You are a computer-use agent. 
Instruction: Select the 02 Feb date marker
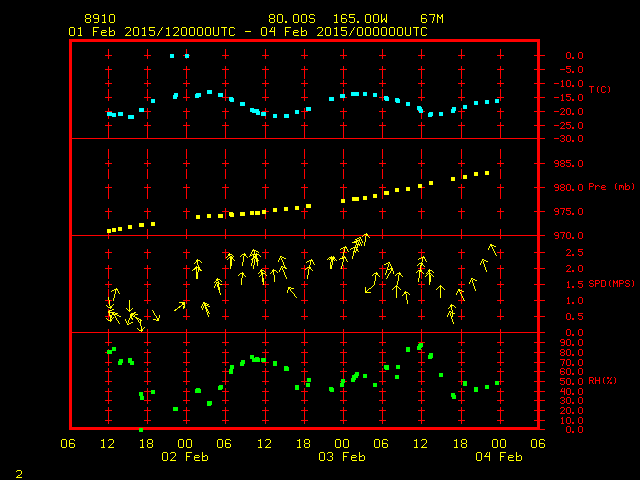pos(185,457)
